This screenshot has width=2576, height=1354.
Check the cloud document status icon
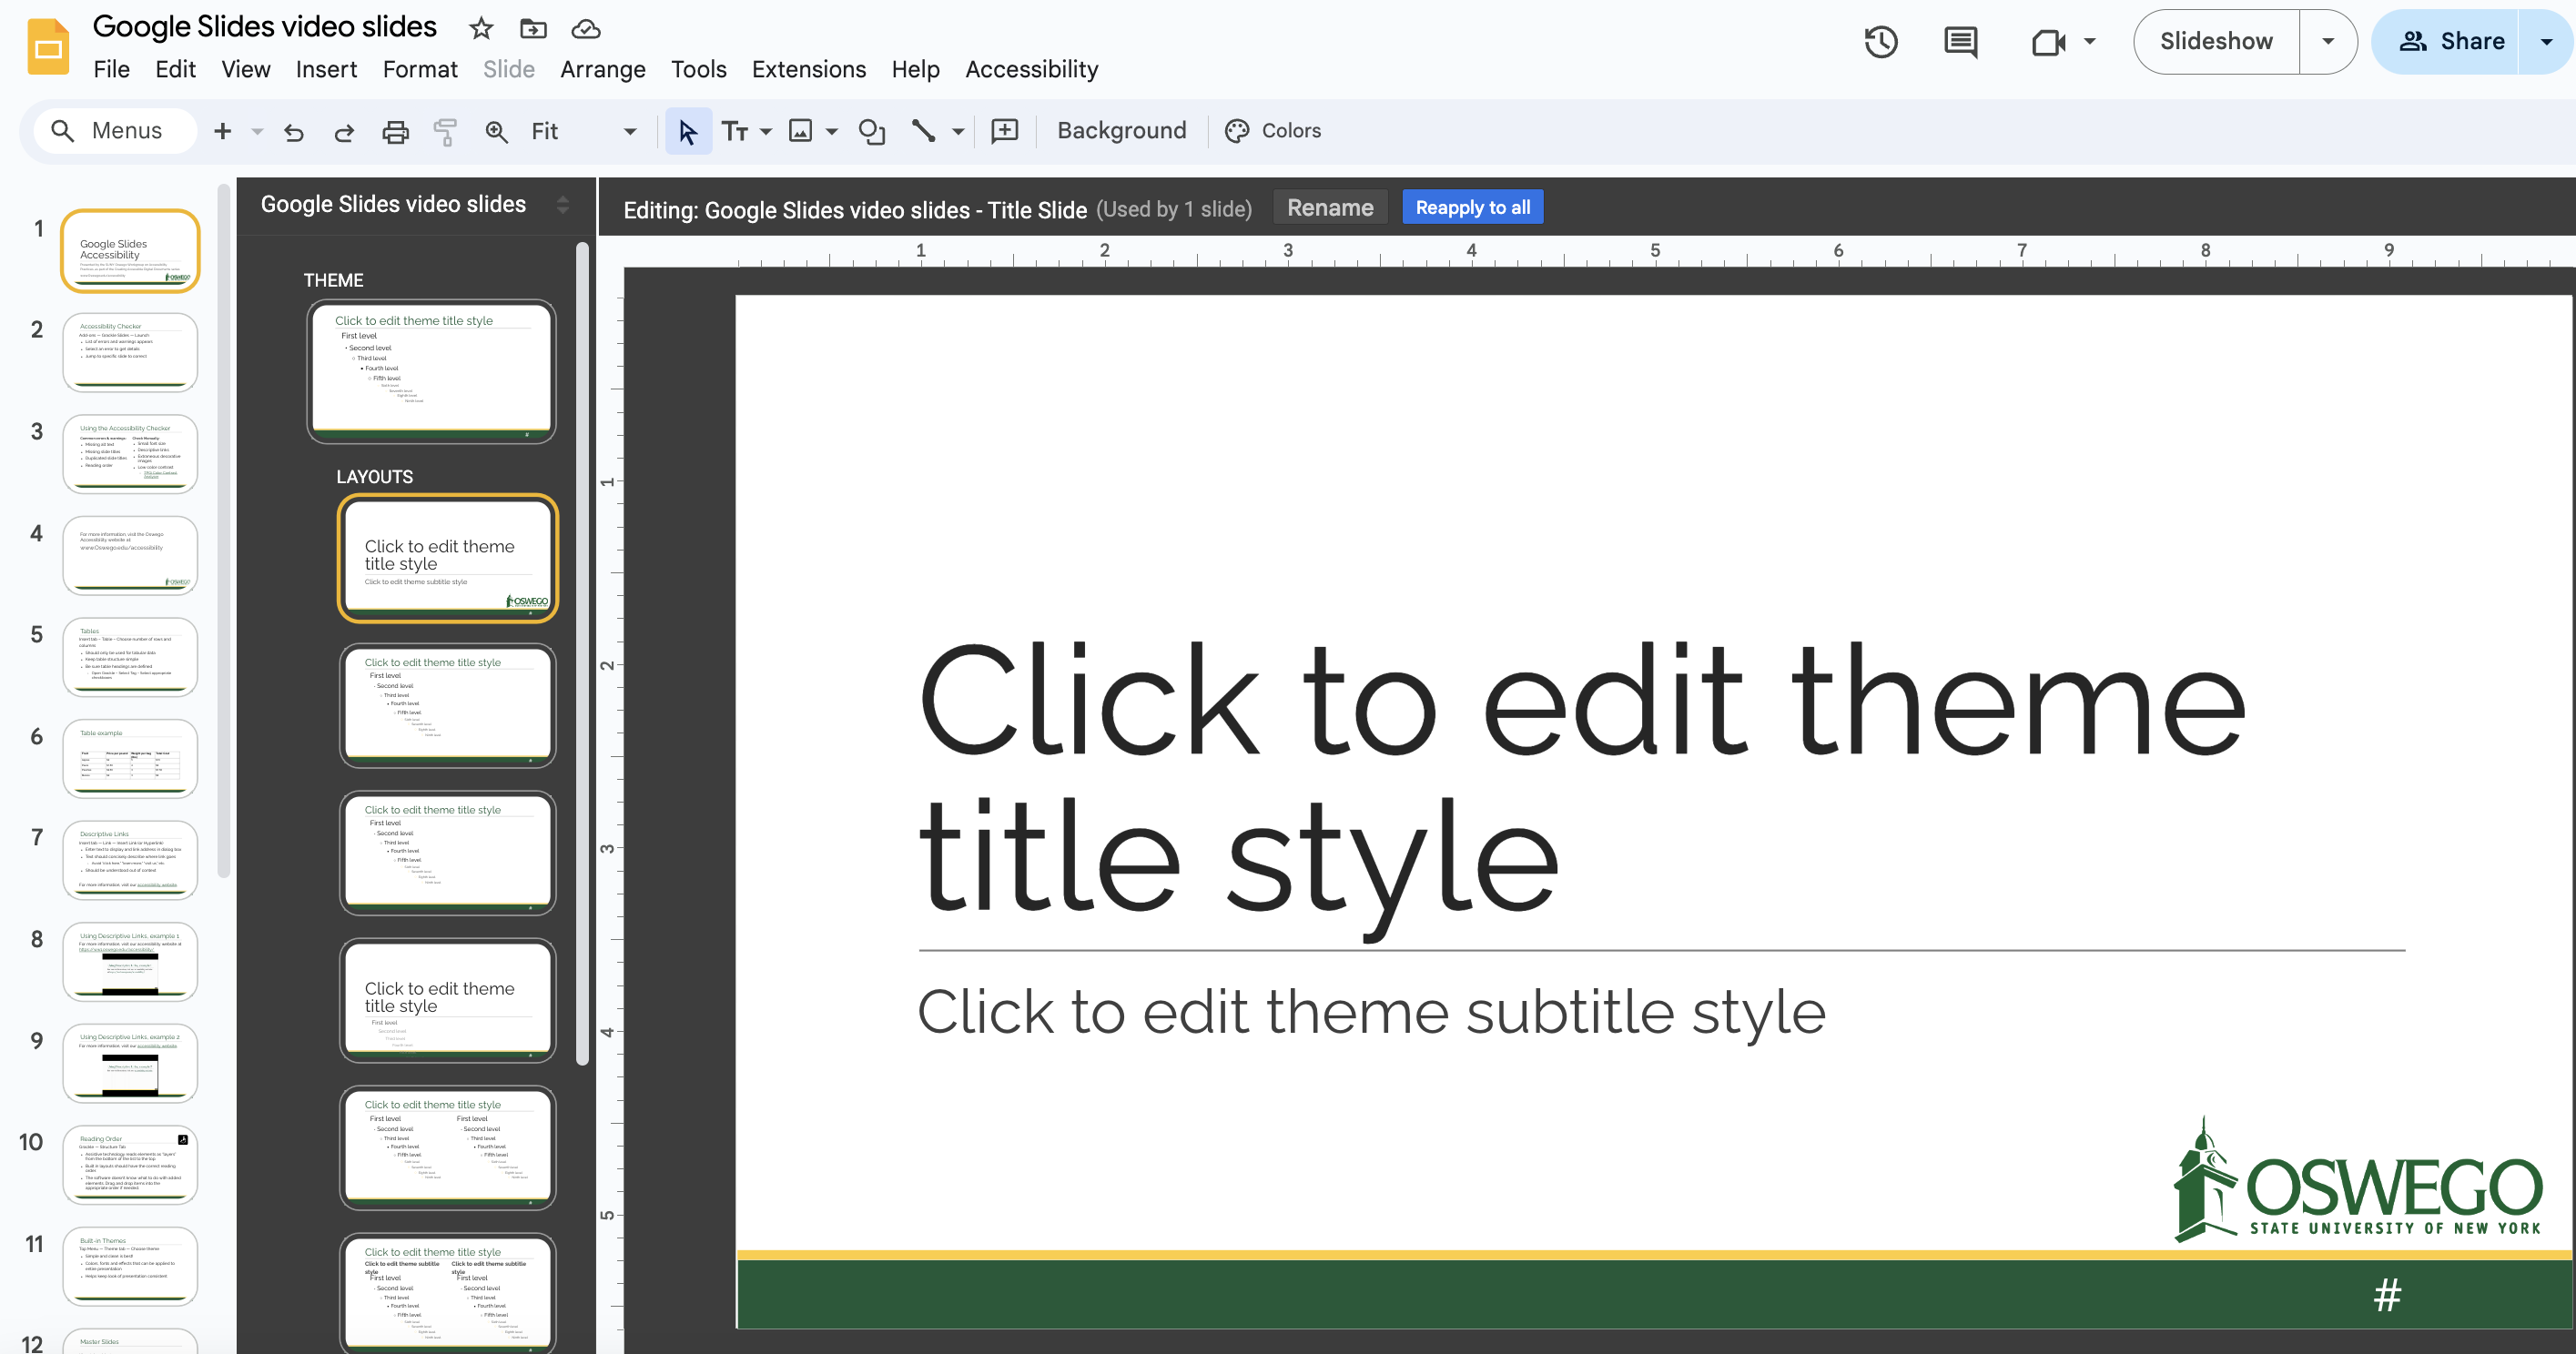pyautogui.click(x=586, y=28)
